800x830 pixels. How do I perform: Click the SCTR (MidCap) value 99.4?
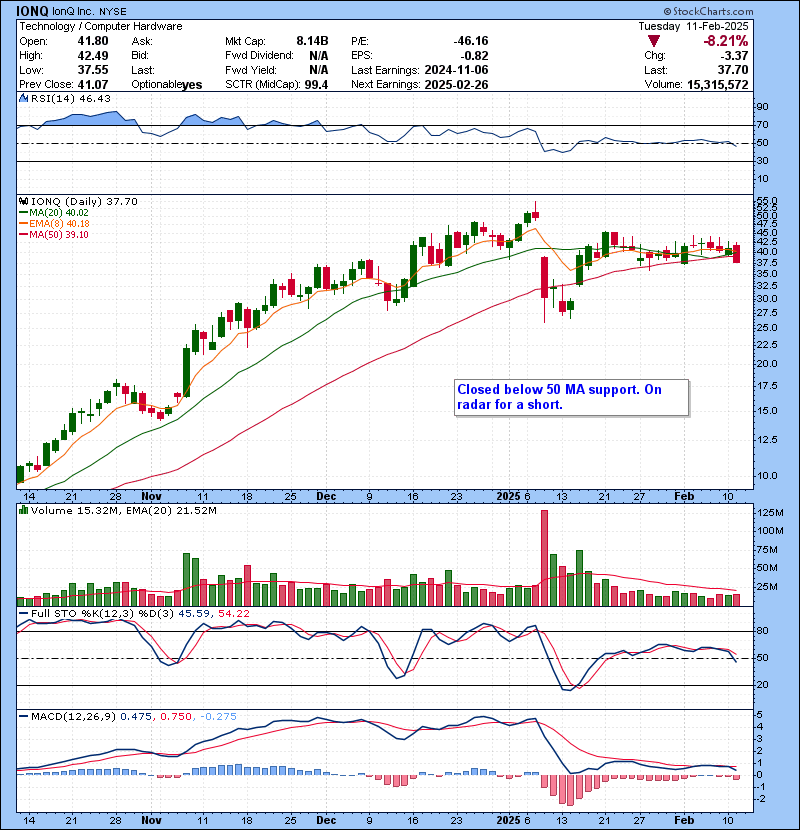point(316,84)
